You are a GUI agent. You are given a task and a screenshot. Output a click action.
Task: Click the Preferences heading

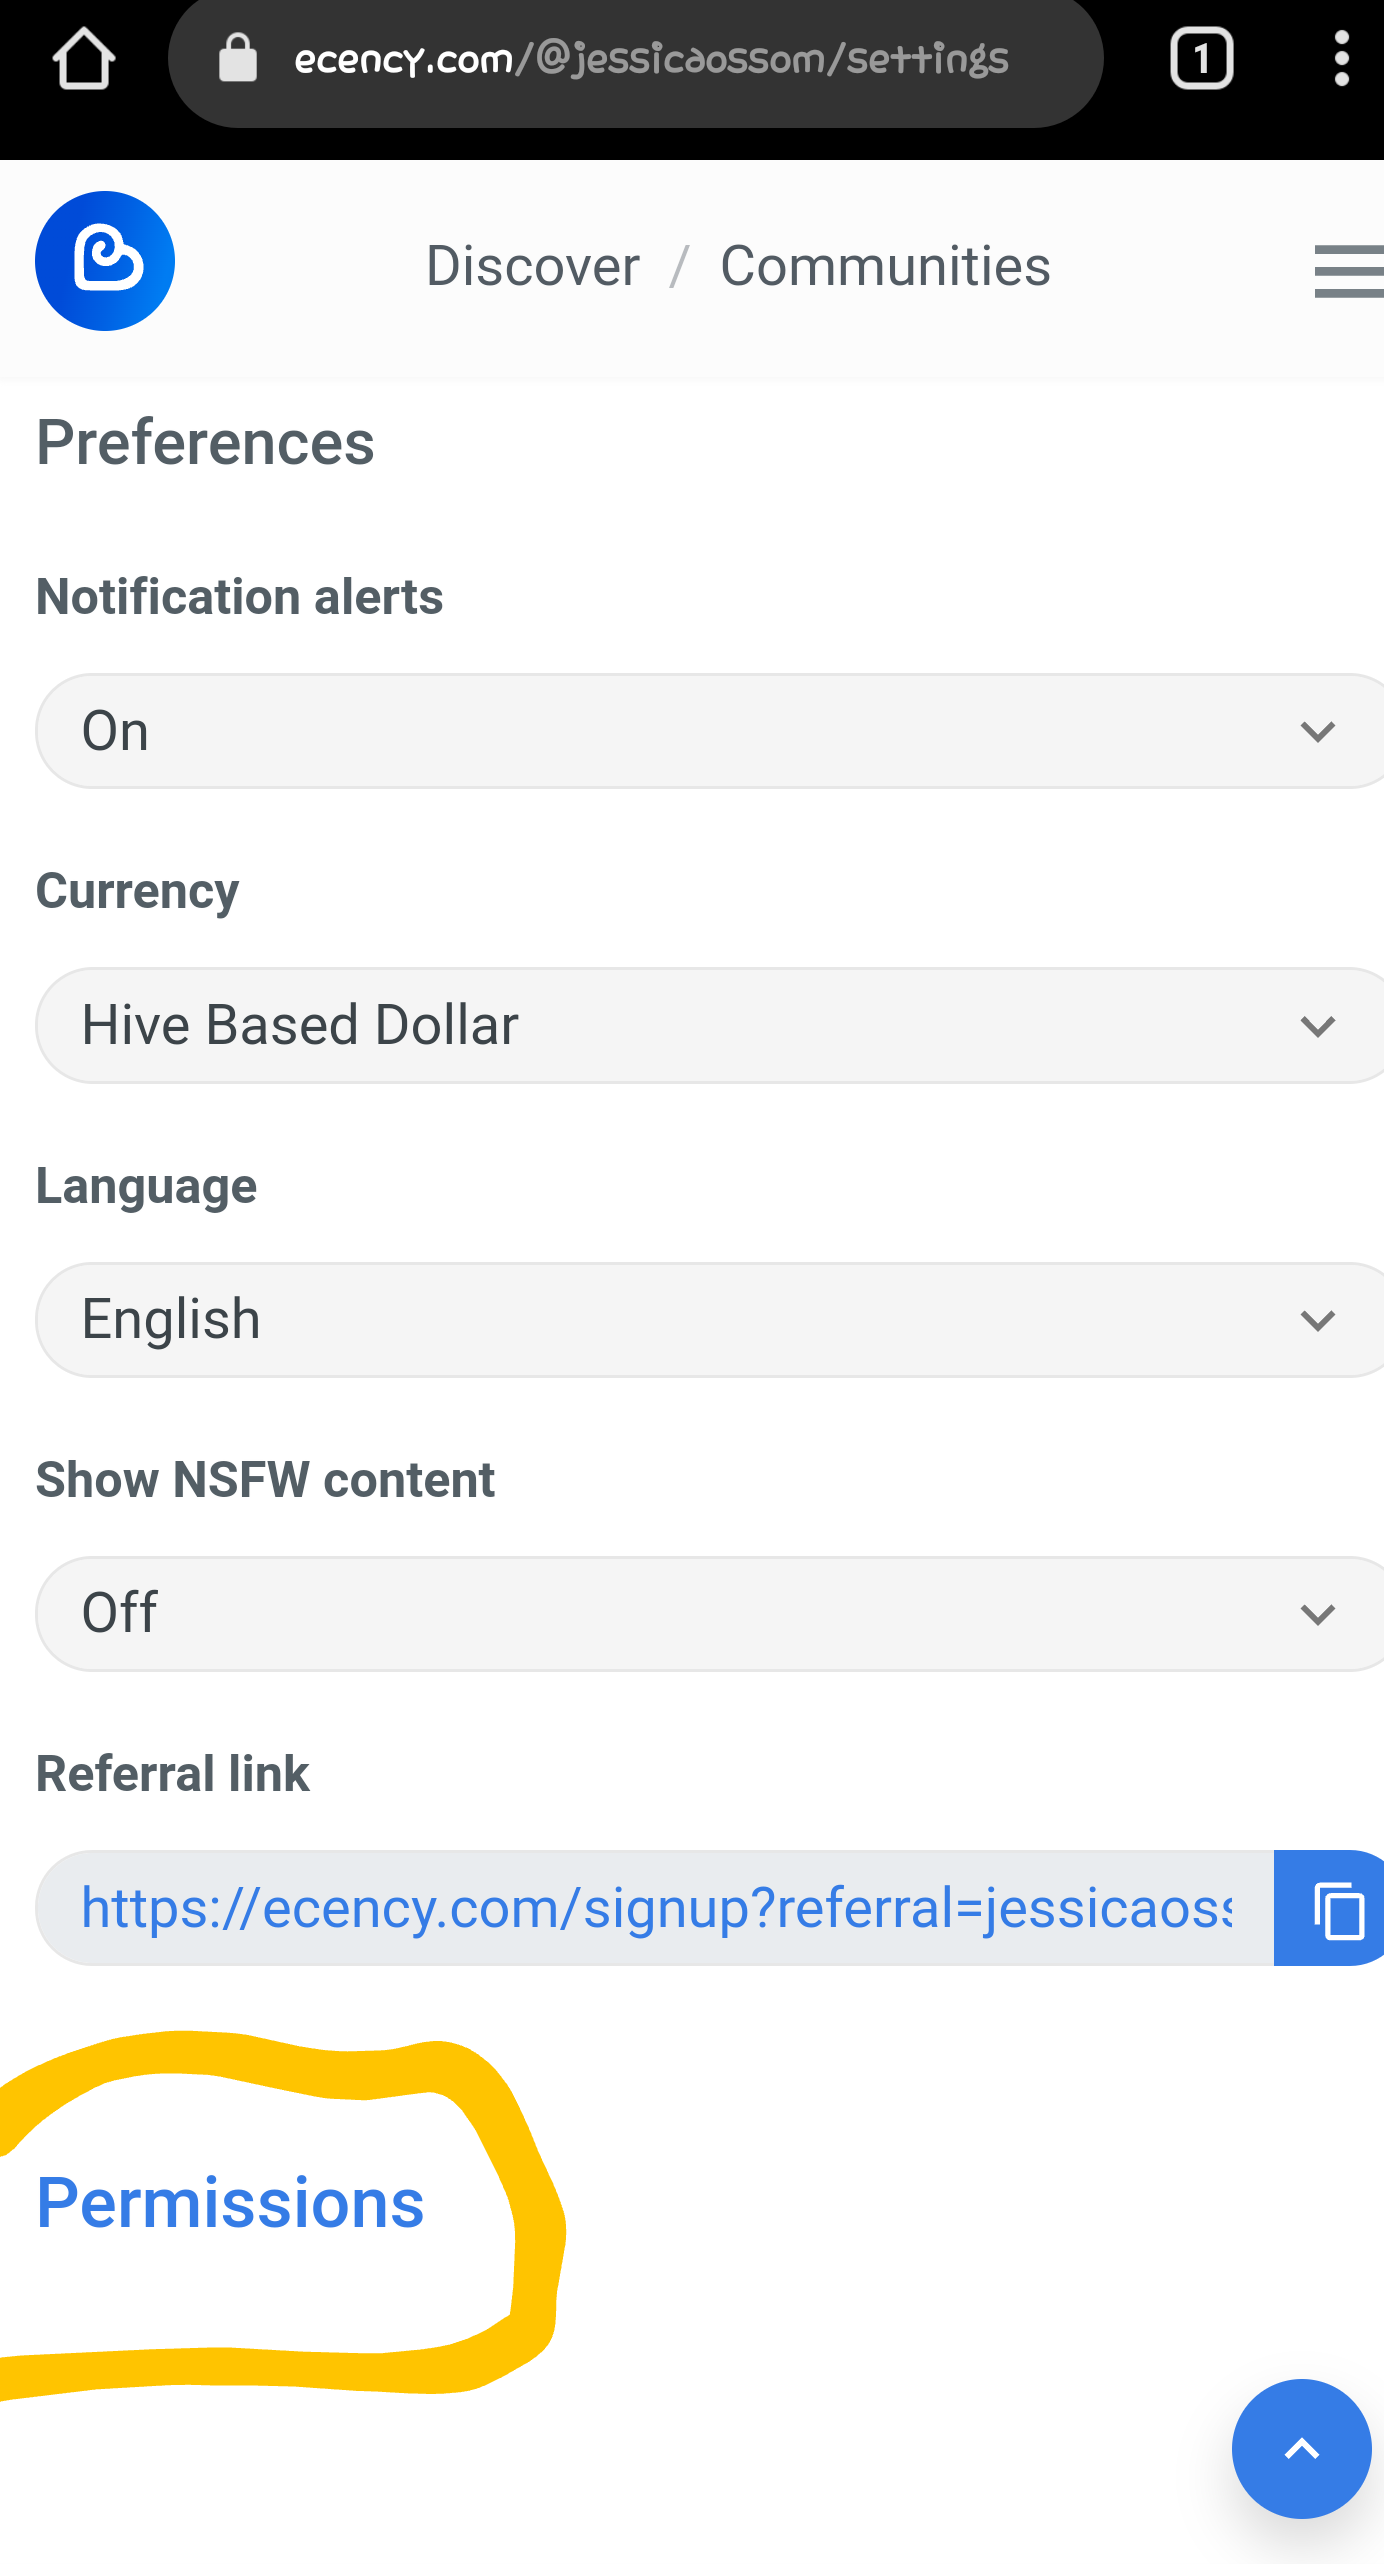point(206,443)
